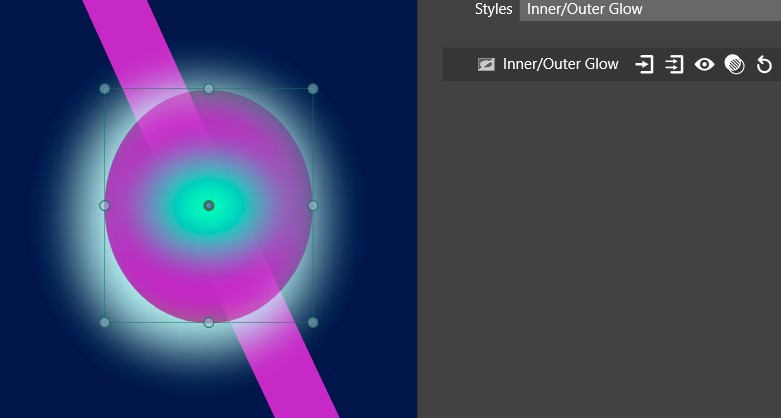781x418 pixels.
Task: Toggle the Inner/Outer Glow visibility eye
Action: click(705, 64)
